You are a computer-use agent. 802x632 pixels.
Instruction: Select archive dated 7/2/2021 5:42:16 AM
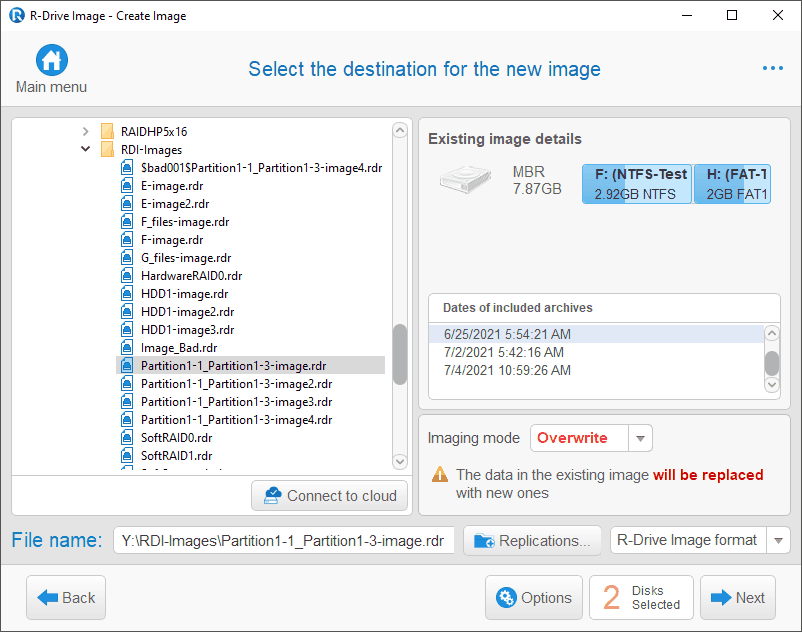pos(596,352)
